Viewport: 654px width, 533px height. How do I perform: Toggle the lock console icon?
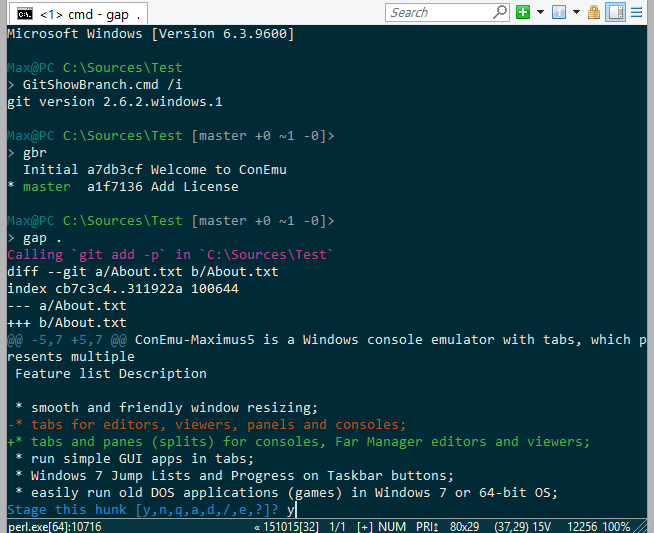594,13
